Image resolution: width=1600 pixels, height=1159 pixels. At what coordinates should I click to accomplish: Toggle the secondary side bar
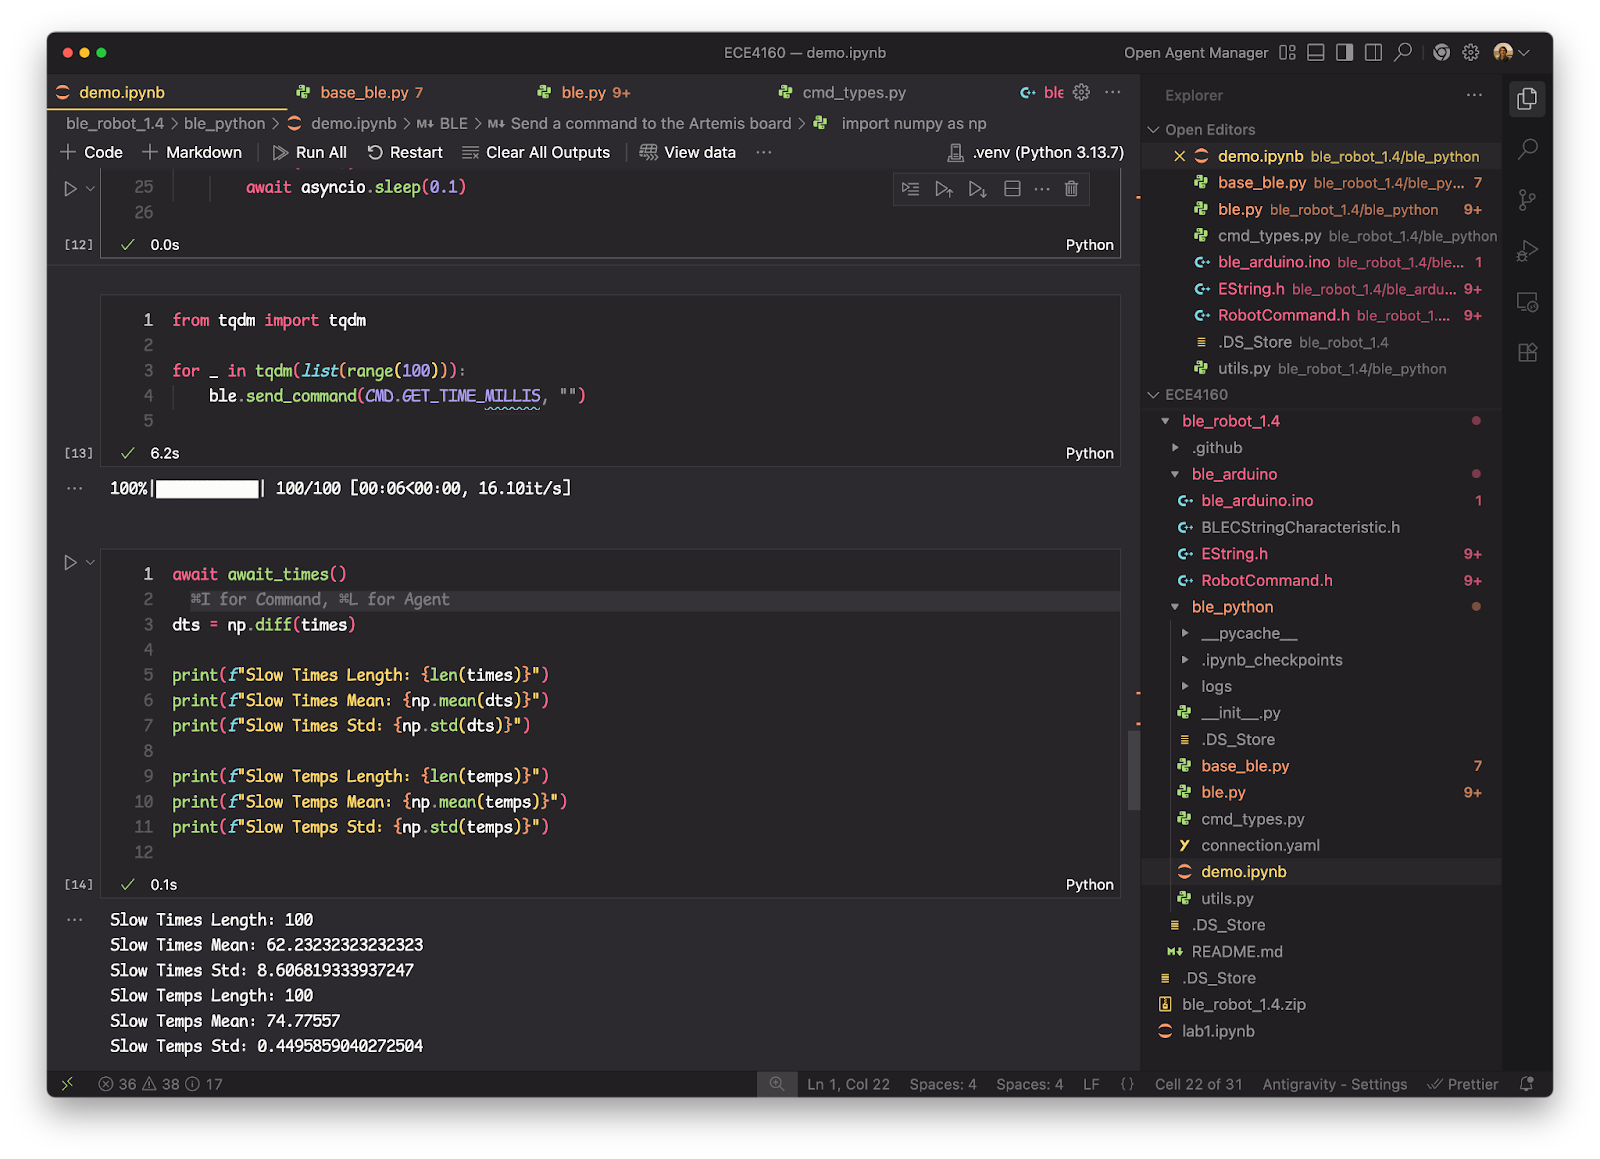pos(1374,53)
